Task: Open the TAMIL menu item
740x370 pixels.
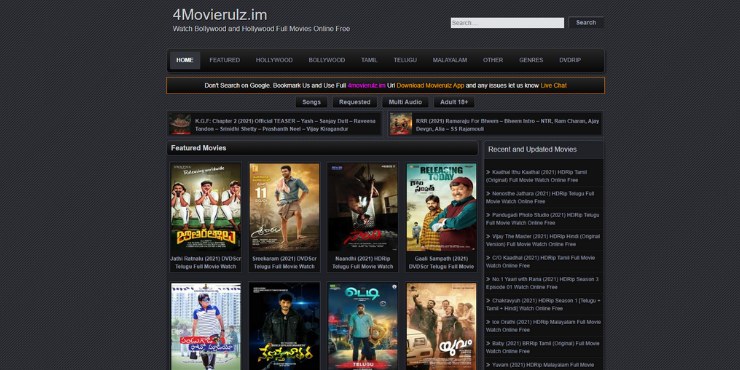Action: (x=369, y=60)
